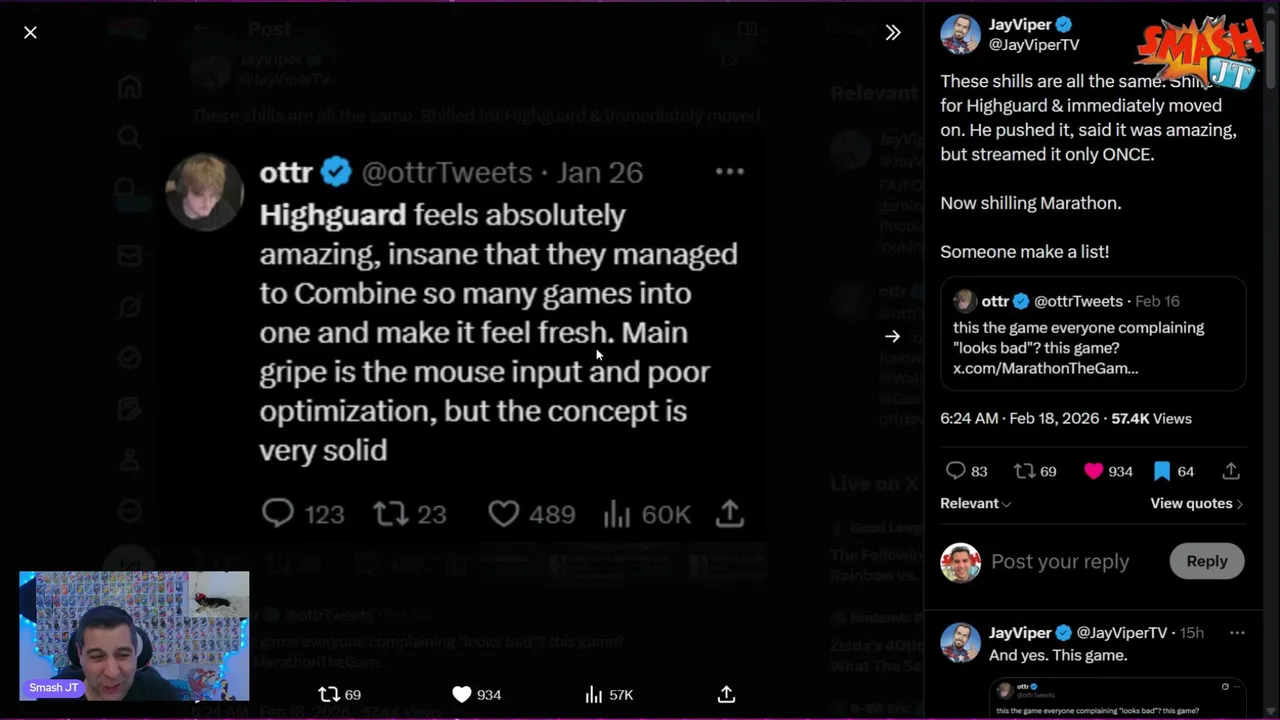The height and width of the screenshot is (720, 1280).
Task: Open View quotes link
Action: pos(1196,504)
